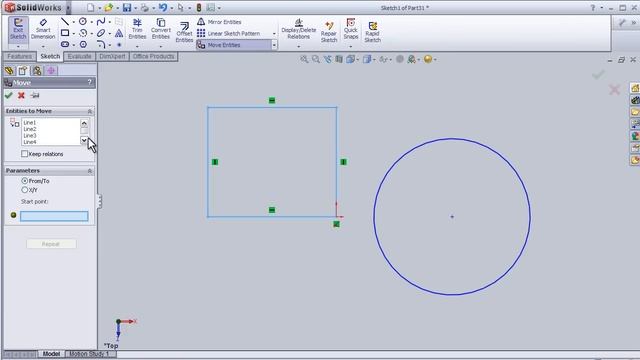Select the Centerpoint Arc tool
This screenshot has width=640, height=360.
tap(83, 33)
